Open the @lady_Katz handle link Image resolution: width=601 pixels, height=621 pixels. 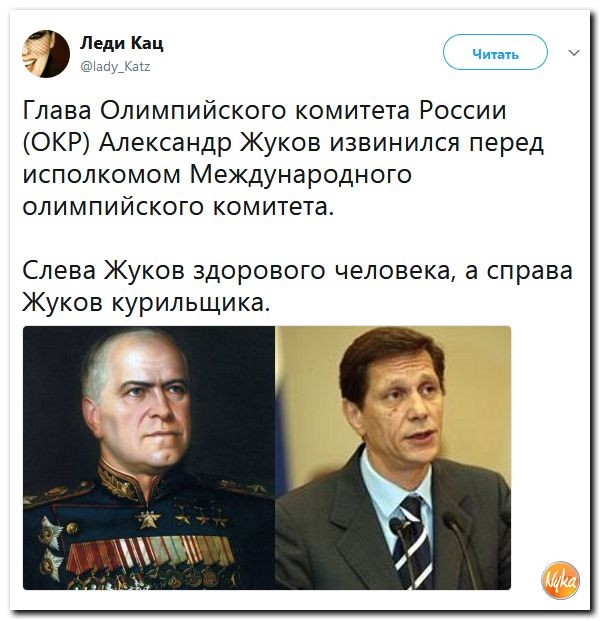coord(115,66)
